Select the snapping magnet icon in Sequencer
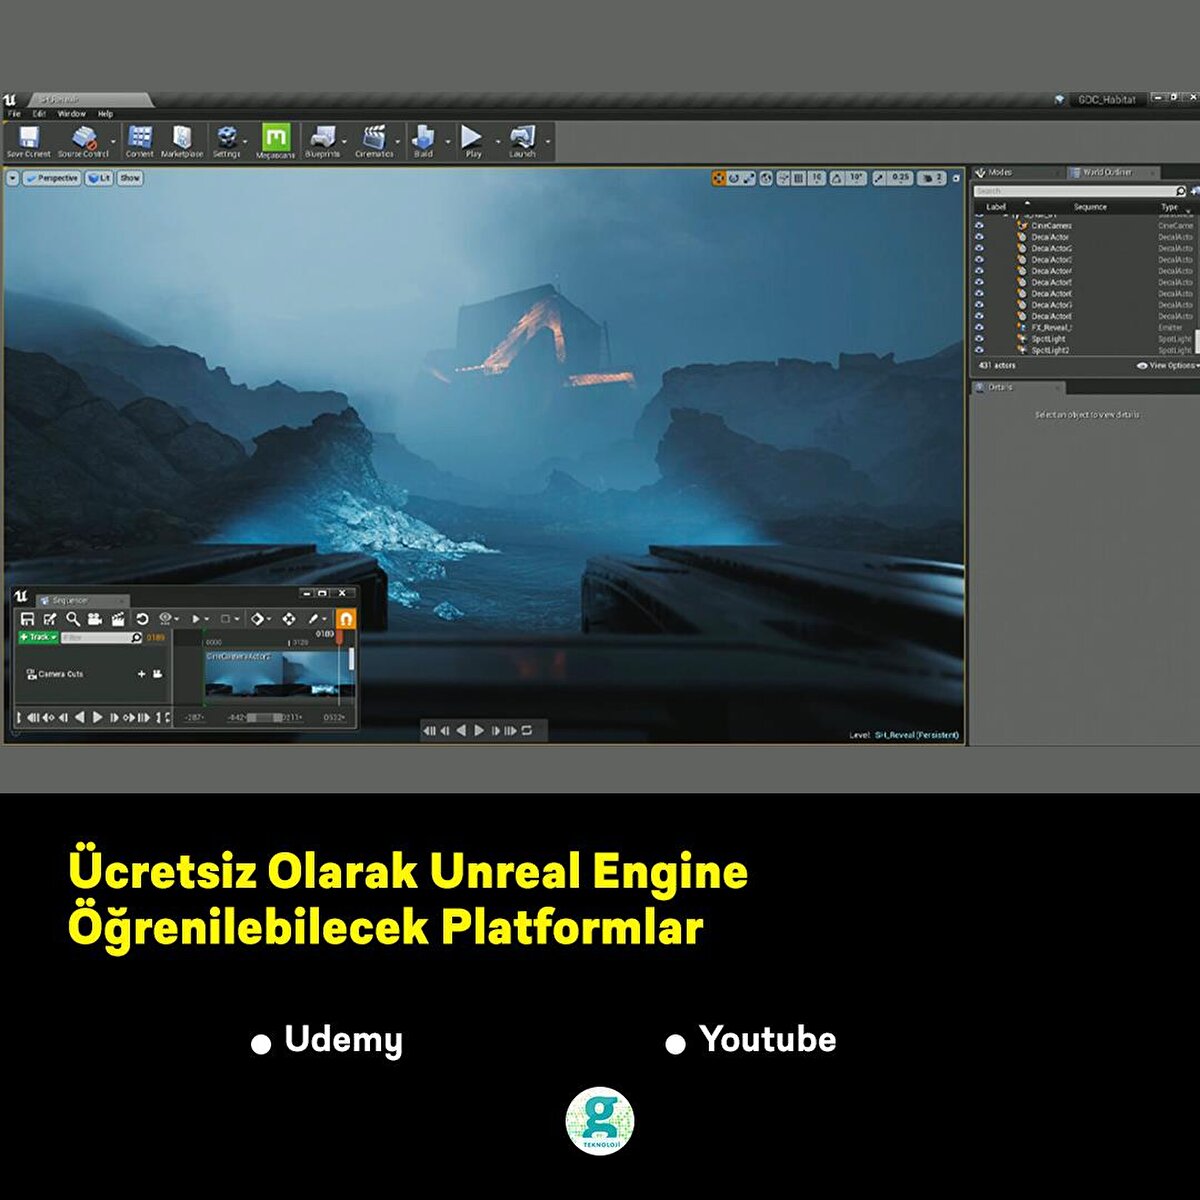This screenshot has width=1200, height=1200. pos(346,618)
